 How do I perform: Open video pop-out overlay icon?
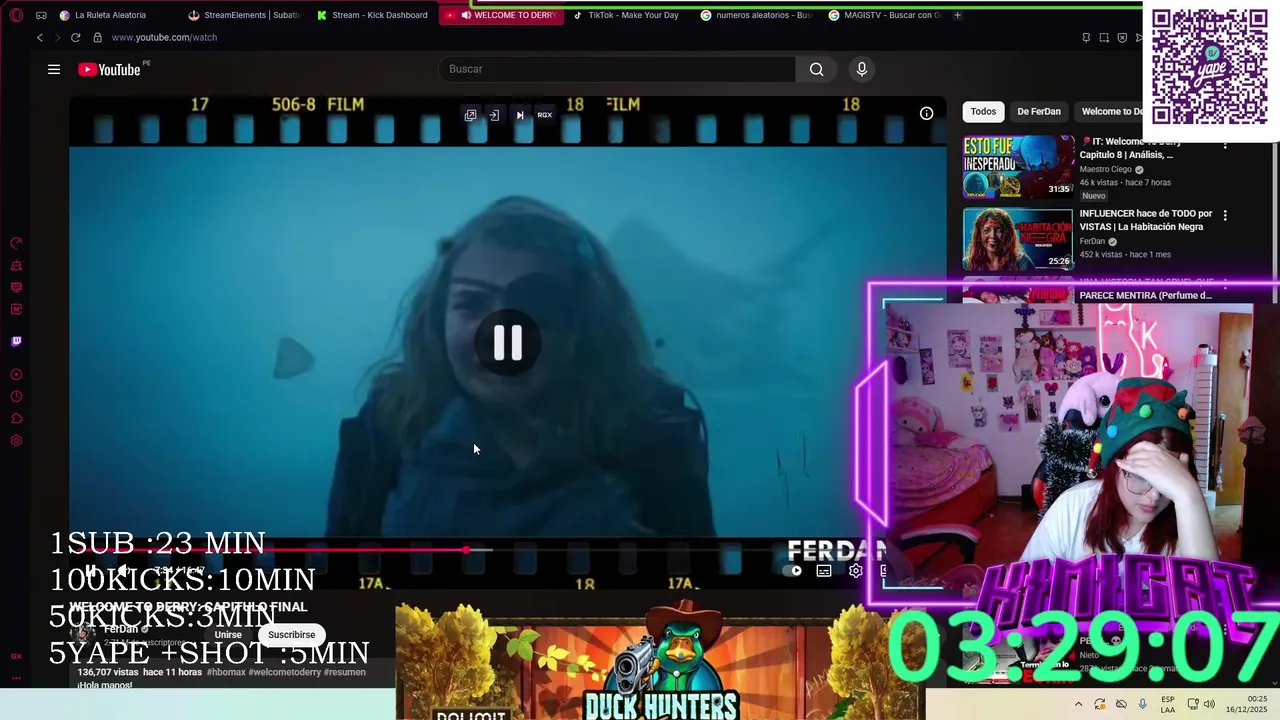[470, 115]
